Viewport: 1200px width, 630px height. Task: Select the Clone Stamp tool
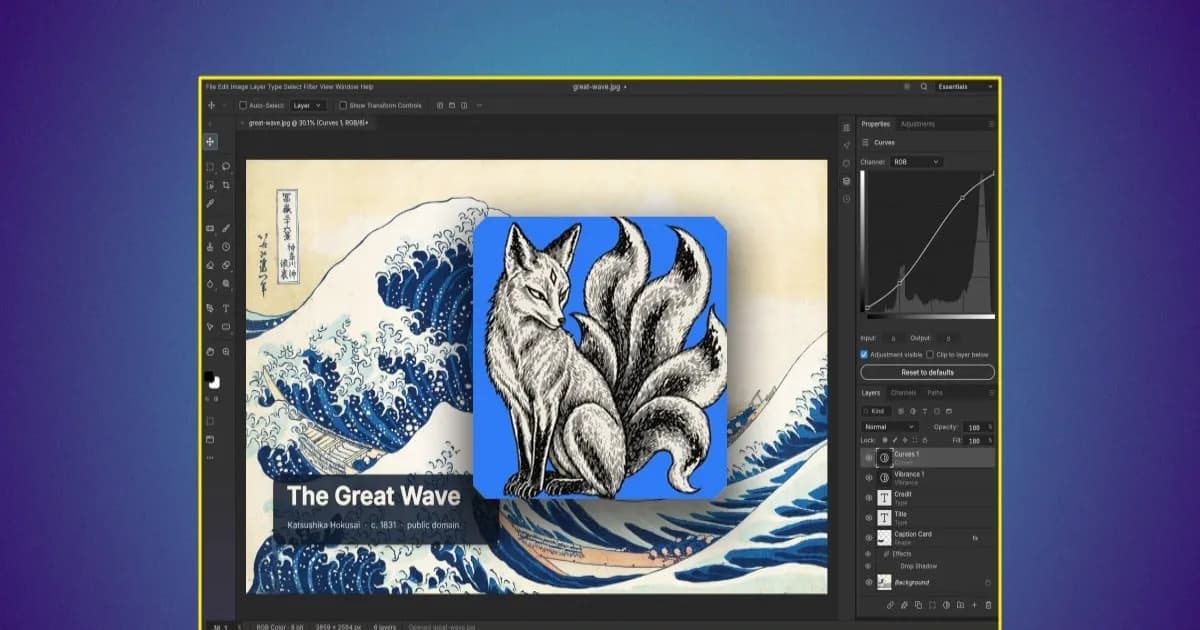[211, 246]
